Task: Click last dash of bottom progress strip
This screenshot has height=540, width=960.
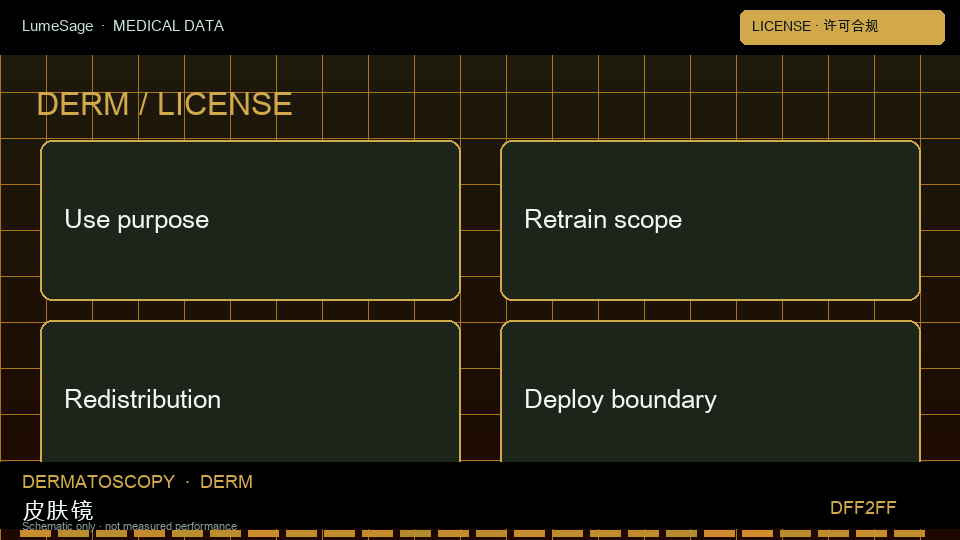Action: tap(909, 534)
